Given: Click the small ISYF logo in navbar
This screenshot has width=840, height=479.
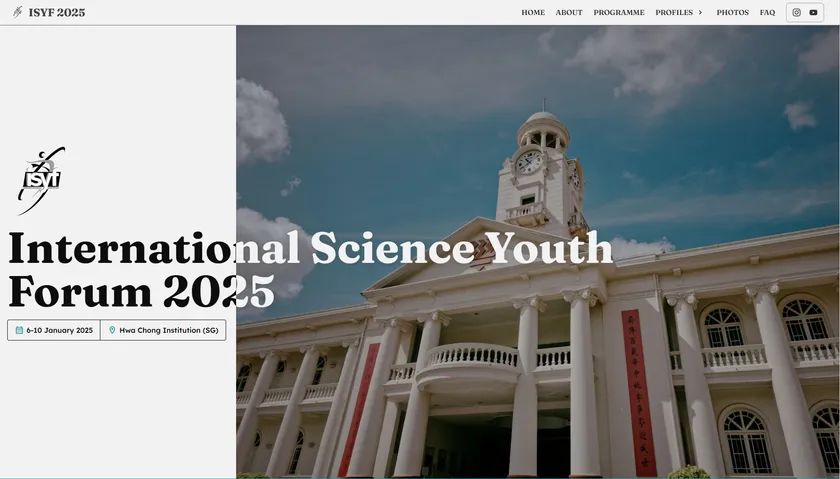Looking at the screenshot, I should tap(17, 12).
